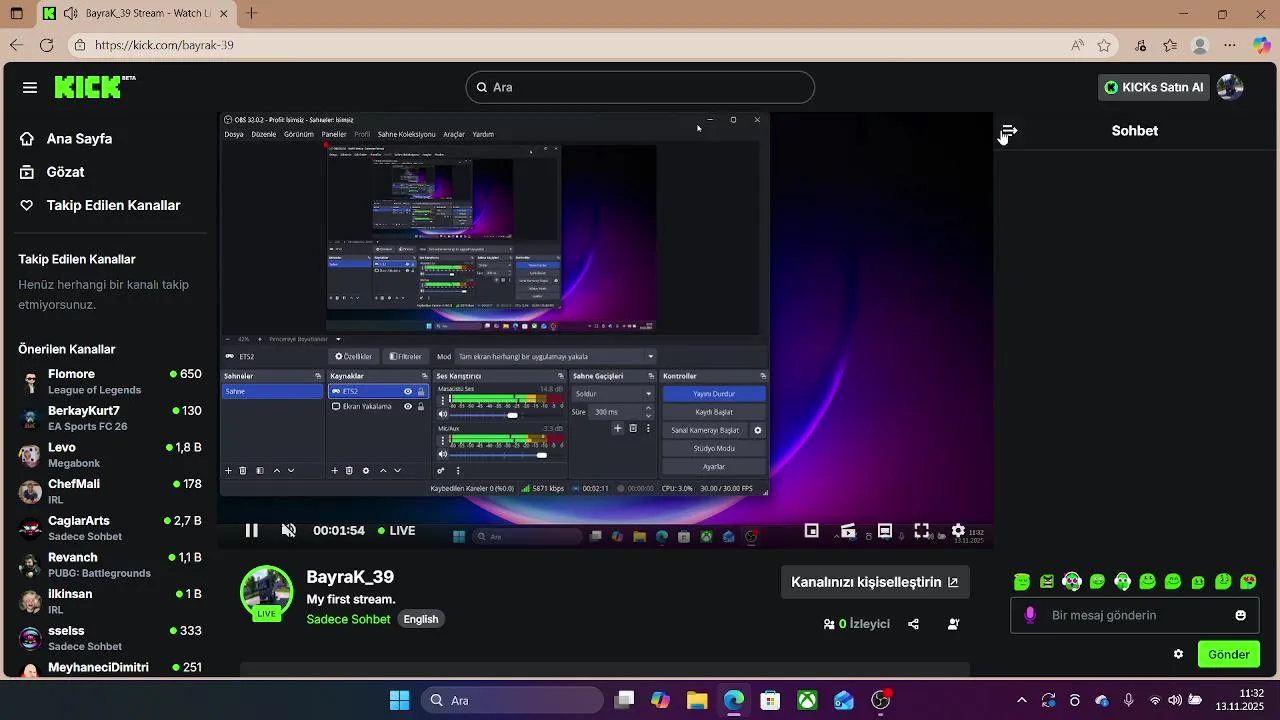Screen dimensions: 1280x720
Task: Click the search field labeled Ara on Kick
Action: (640, 87)
